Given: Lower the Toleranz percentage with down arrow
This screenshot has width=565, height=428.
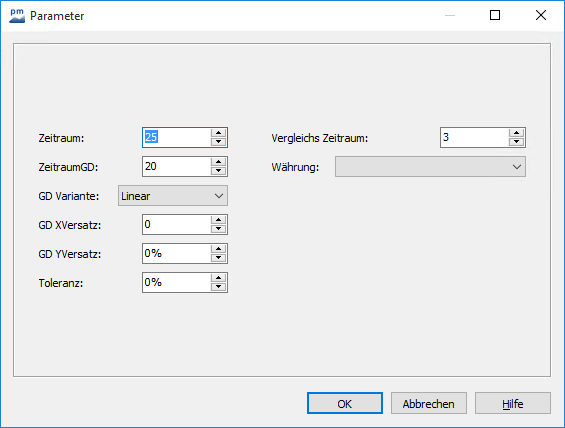Looking at the screenshot, I should 218,287.
